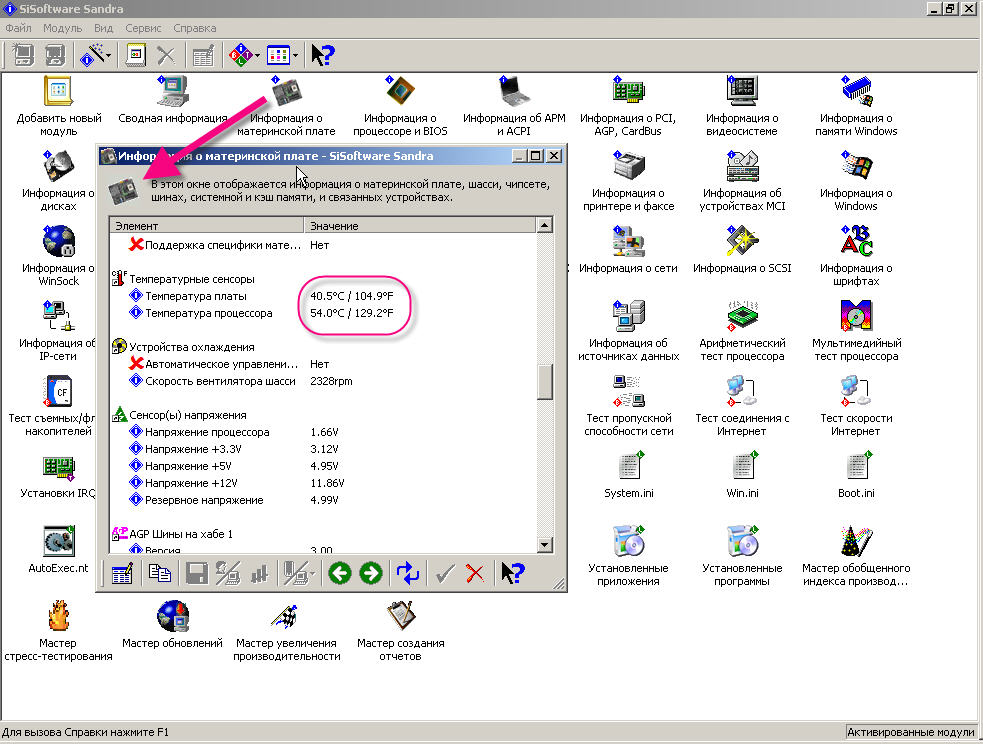Viewport: 983px width, 744px height.
Task: Launch Тест соединения с Интернет
Action: 742,406
